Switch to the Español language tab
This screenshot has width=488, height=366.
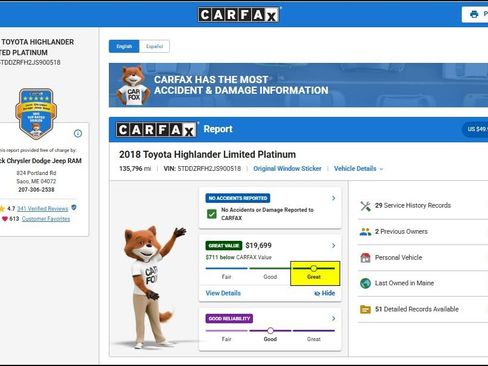click(154, 46)
